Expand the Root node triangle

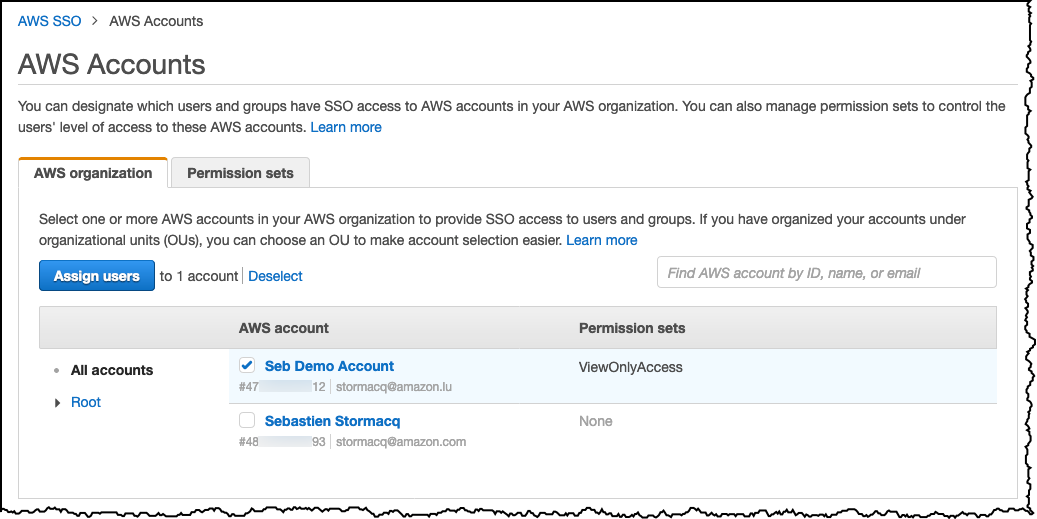[57, 403]
